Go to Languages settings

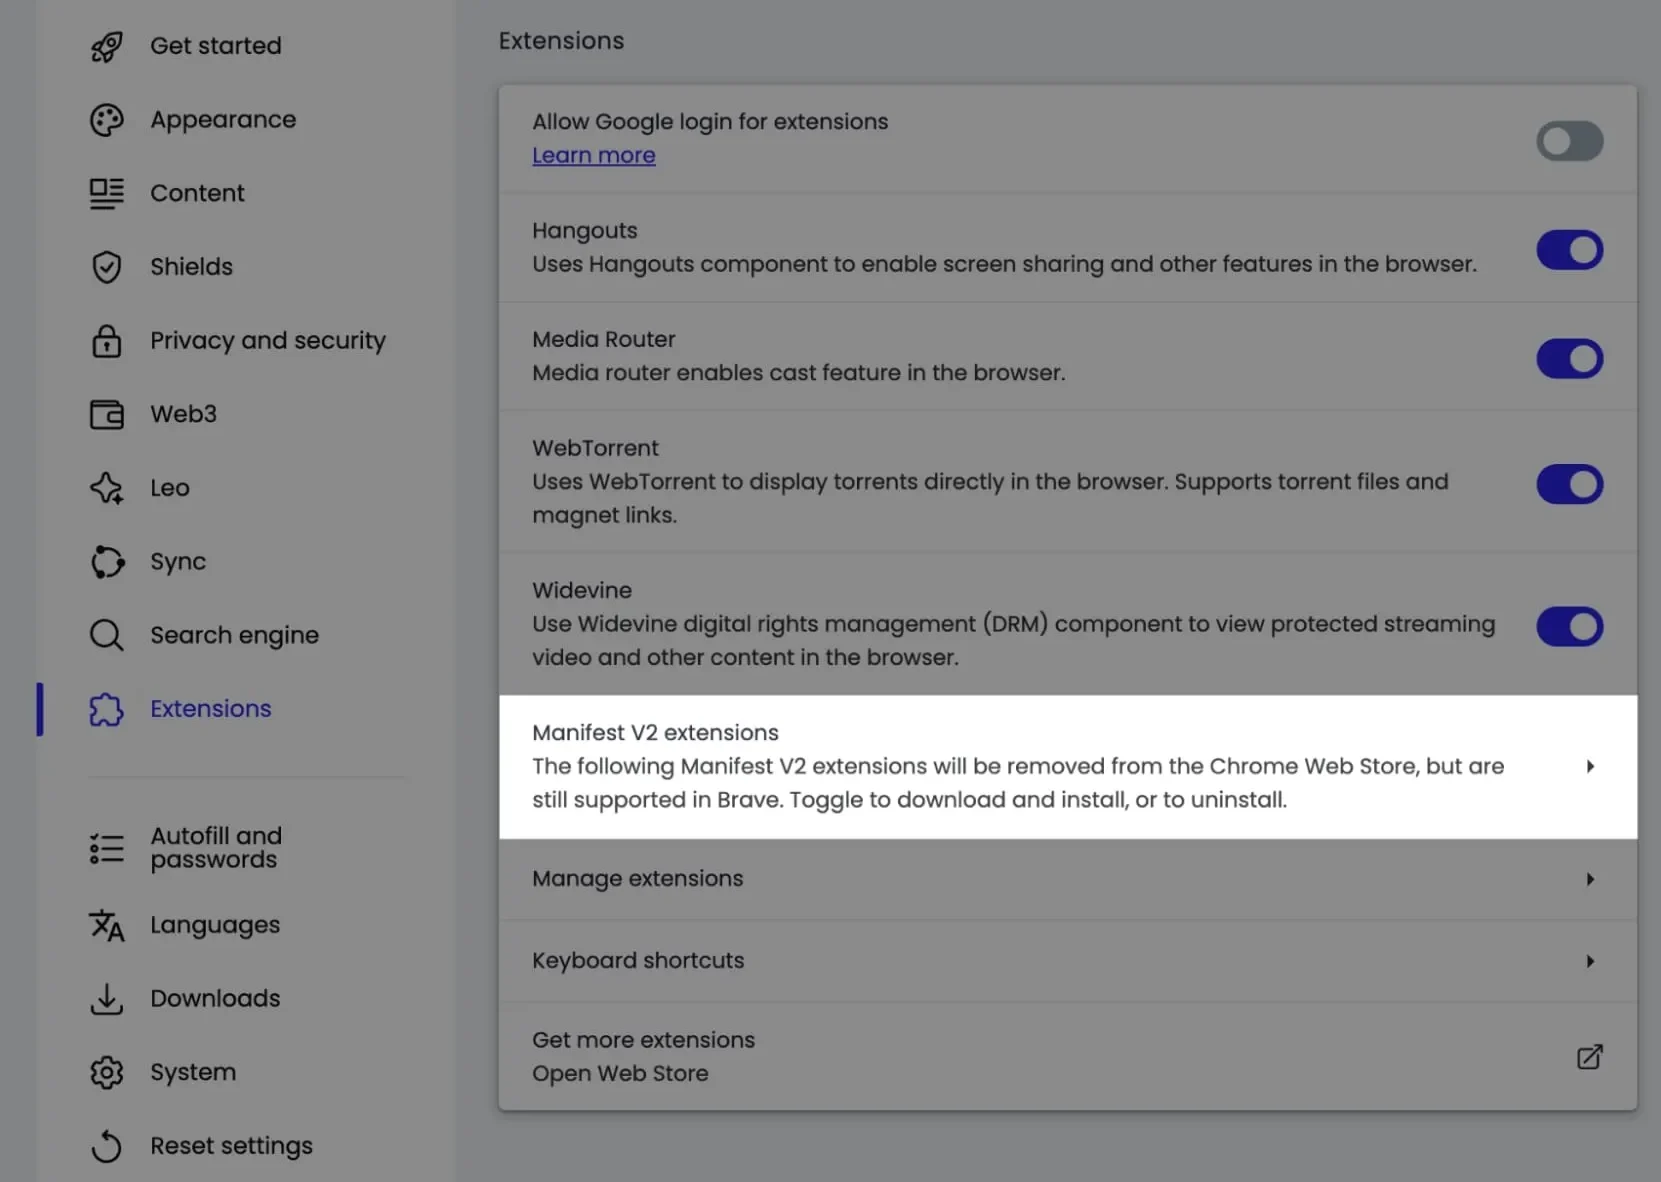[x=215, y=926]
